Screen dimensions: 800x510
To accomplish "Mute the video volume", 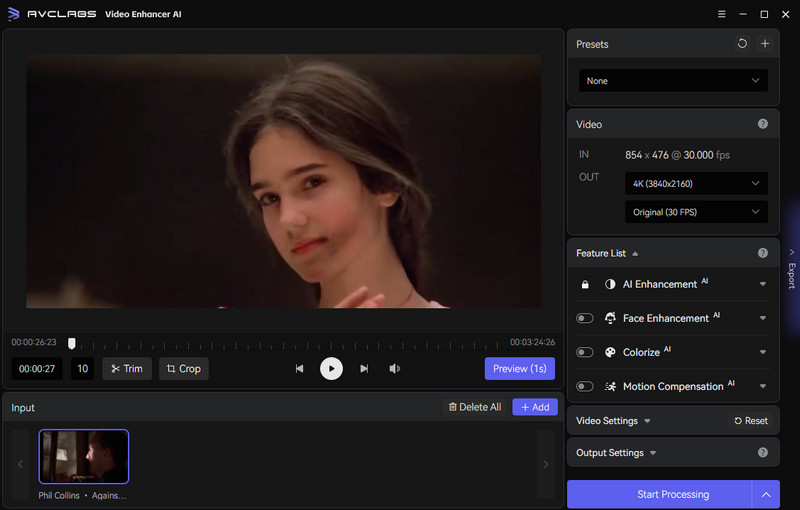I will [x=394, y=369].
